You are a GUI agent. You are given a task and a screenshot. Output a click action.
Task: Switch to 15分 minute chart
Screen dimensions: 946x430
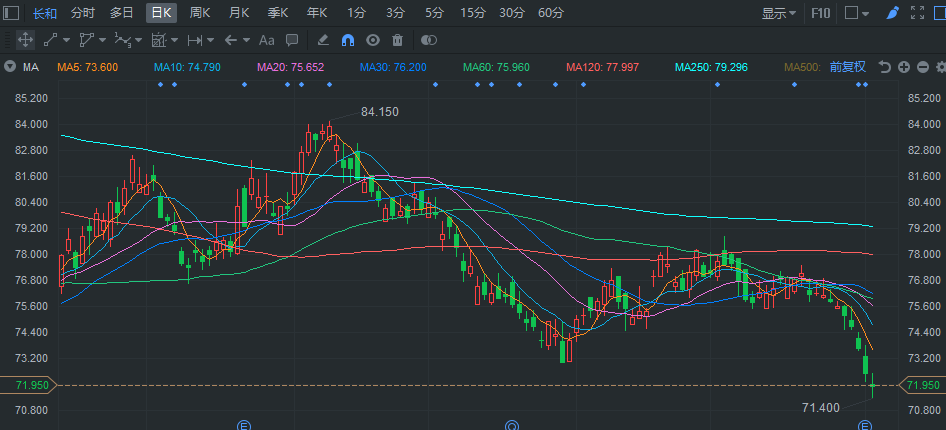pyautogui.click(x=472, y=13)
